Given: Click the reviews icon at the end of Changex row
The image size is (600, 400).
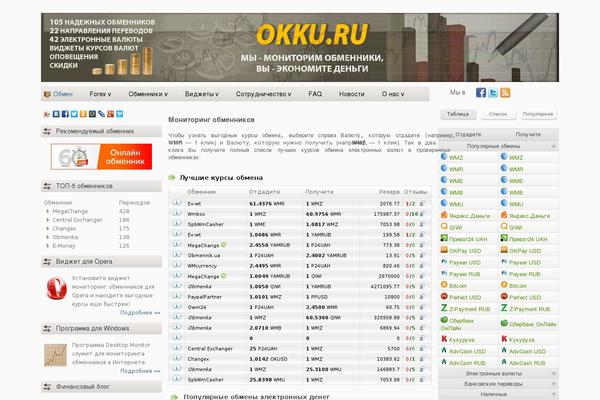Looking at the screenshot, I should (x=422, y=359).
